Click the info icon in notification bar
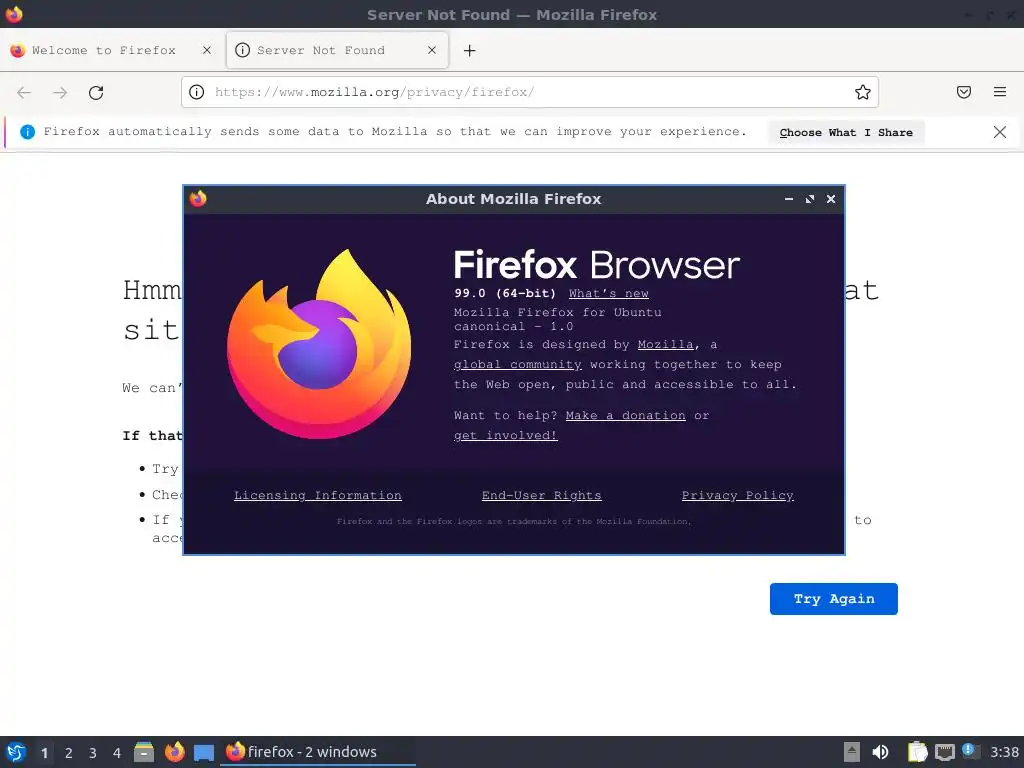The width and height of the screenshot is (1024, 768). pos(27,132)
